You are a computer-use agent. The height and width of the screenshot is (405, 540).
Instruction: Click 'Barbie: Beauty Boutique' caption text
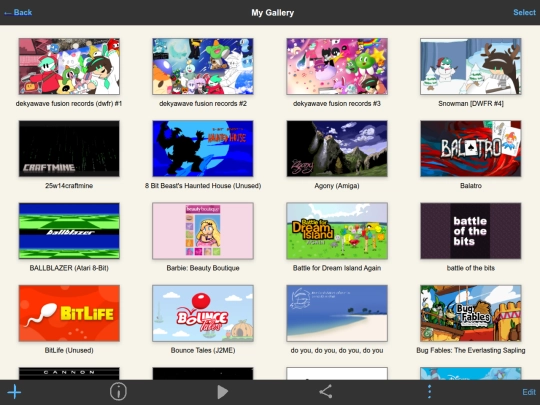click(203, 268)
